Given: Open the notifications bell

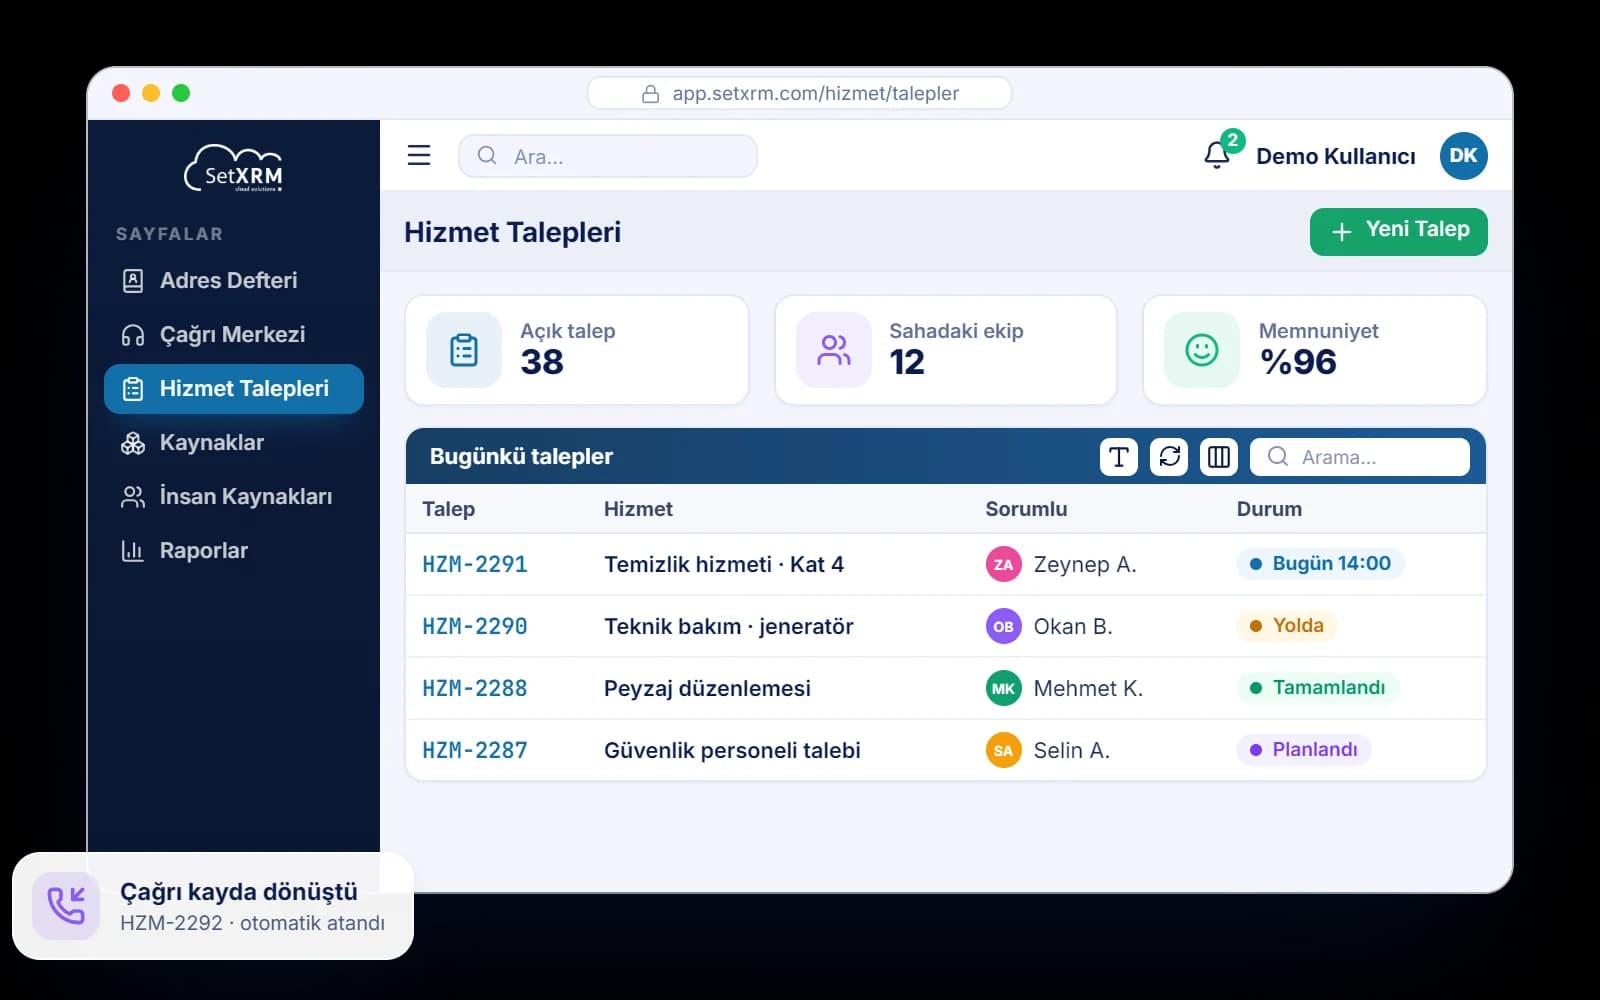Looking at the screenshot, I should click(1217, 155).
